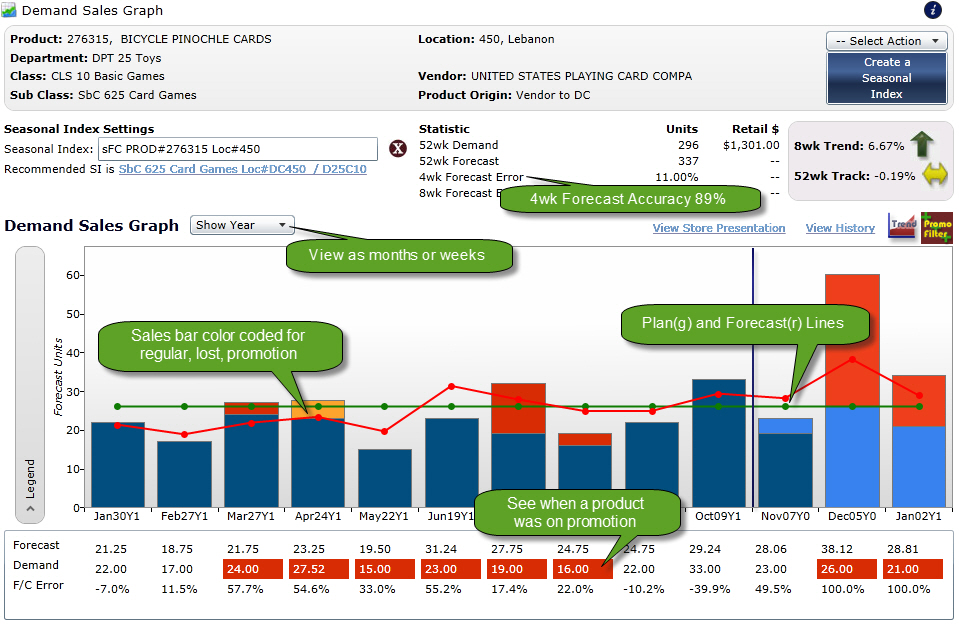959x625 pixels.
Task: Open the Select Action dropdown
Action: [886, 41]
